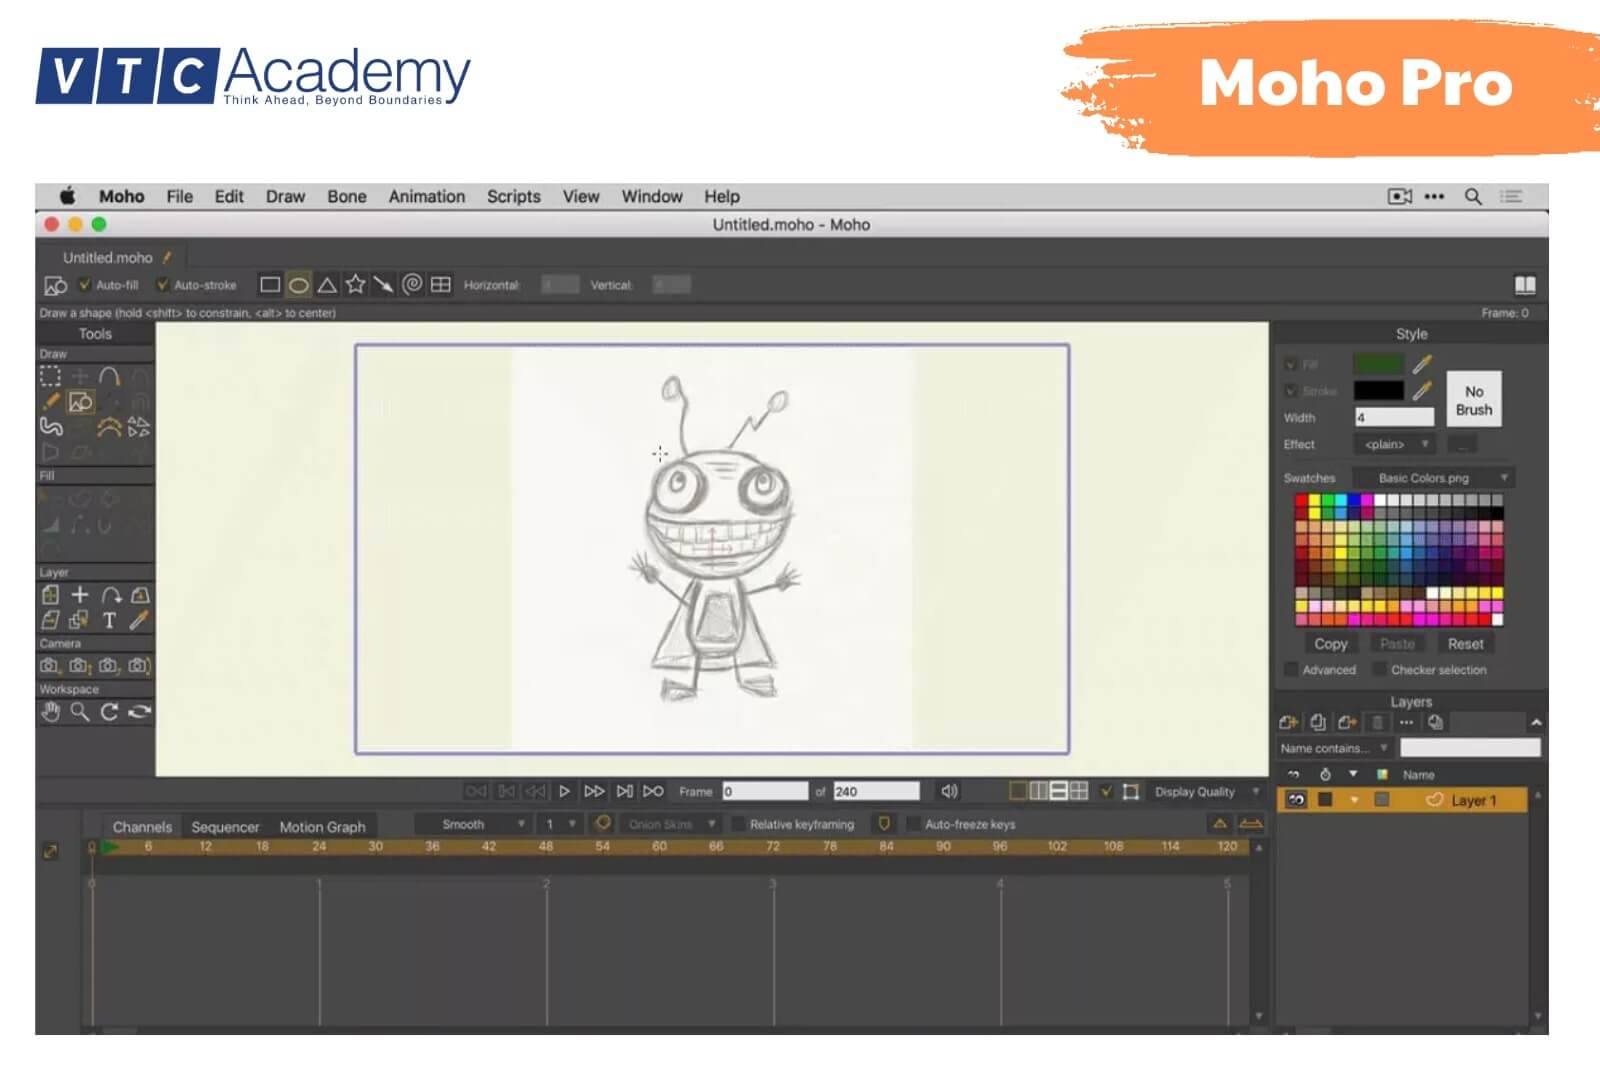1600x1067 pixels.
Task: Disable the Auto-fill checkbox
Action: coord(84,284)
